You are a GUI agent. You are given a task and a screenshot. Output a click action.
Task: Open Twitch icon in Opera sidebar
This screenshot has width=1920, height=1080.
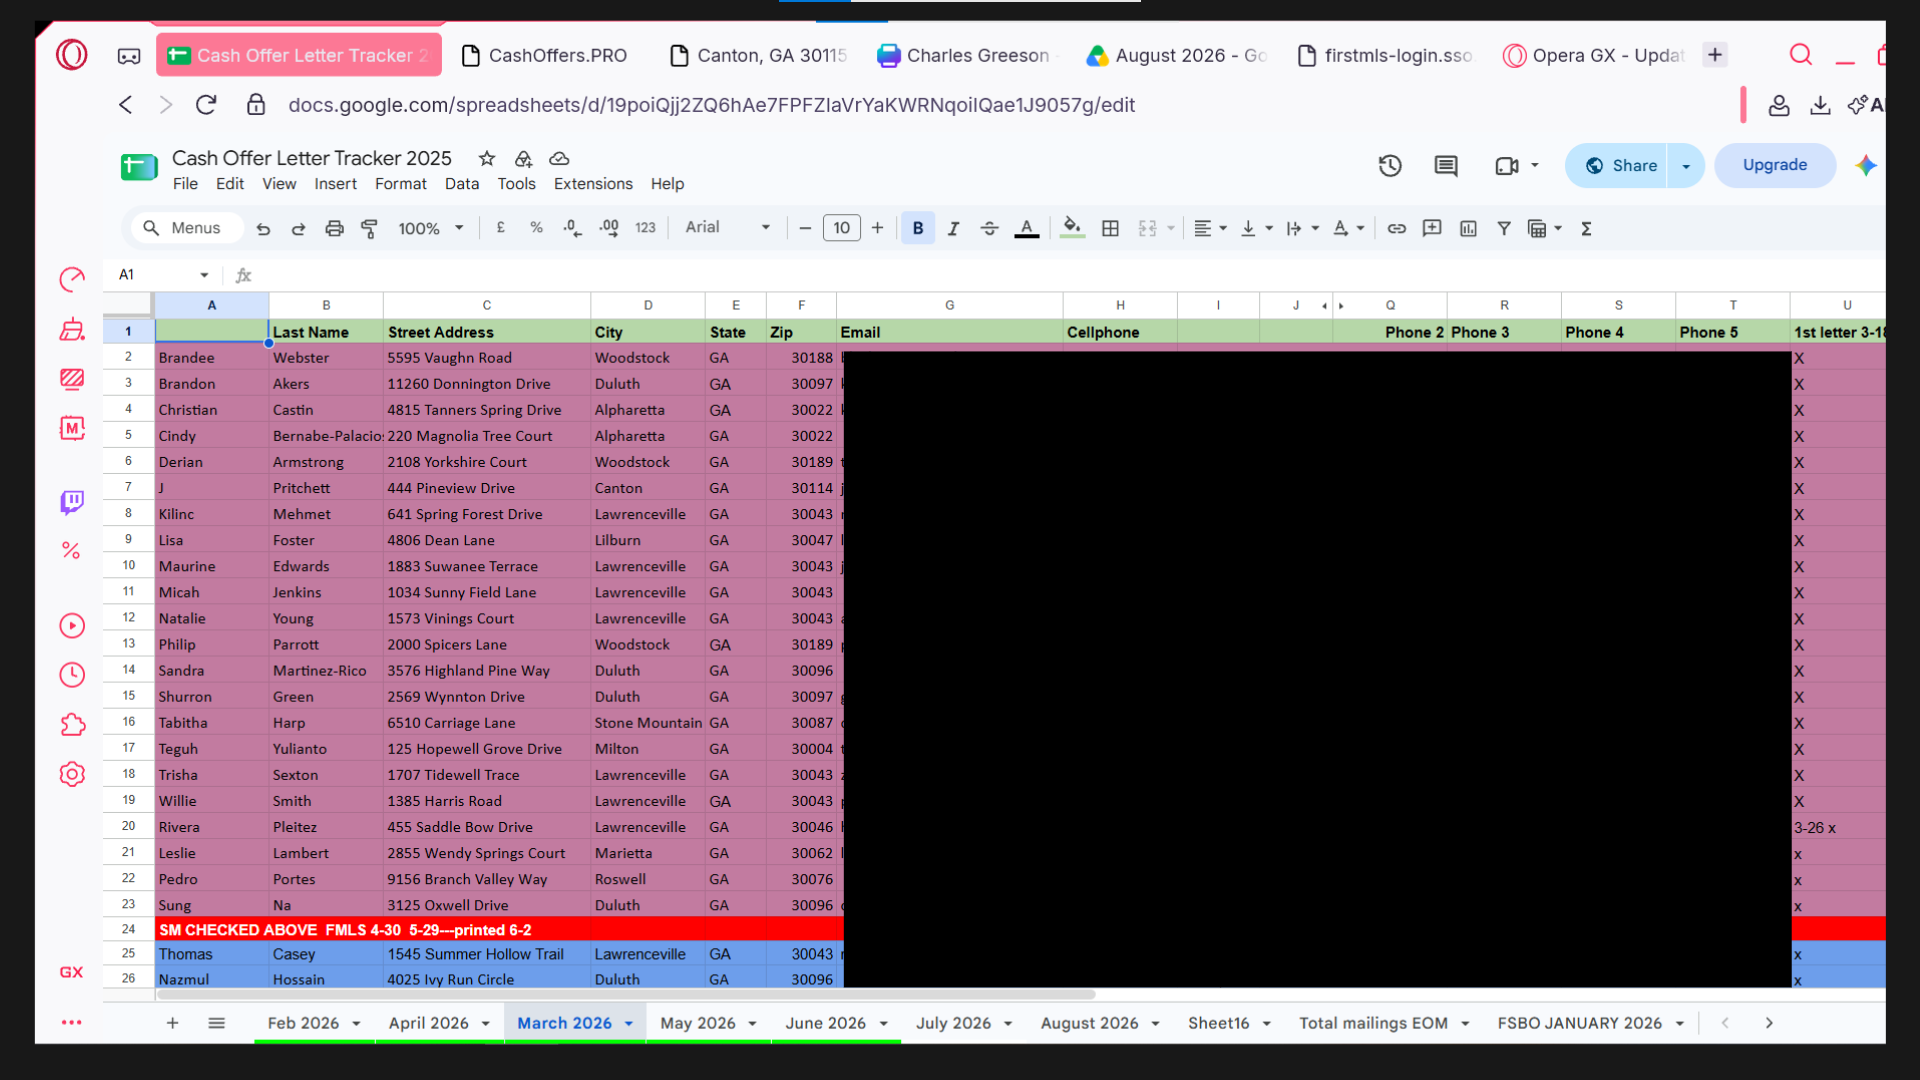click(x=72, y=502)
